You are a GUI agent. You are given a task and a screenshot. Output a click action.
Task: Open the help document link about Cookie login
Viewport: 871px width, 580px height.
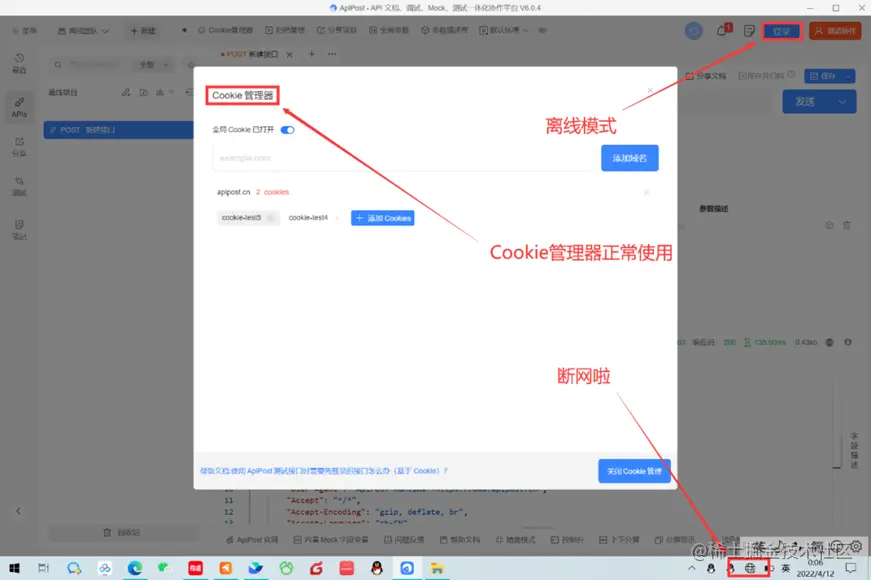[x=324, y=471]
